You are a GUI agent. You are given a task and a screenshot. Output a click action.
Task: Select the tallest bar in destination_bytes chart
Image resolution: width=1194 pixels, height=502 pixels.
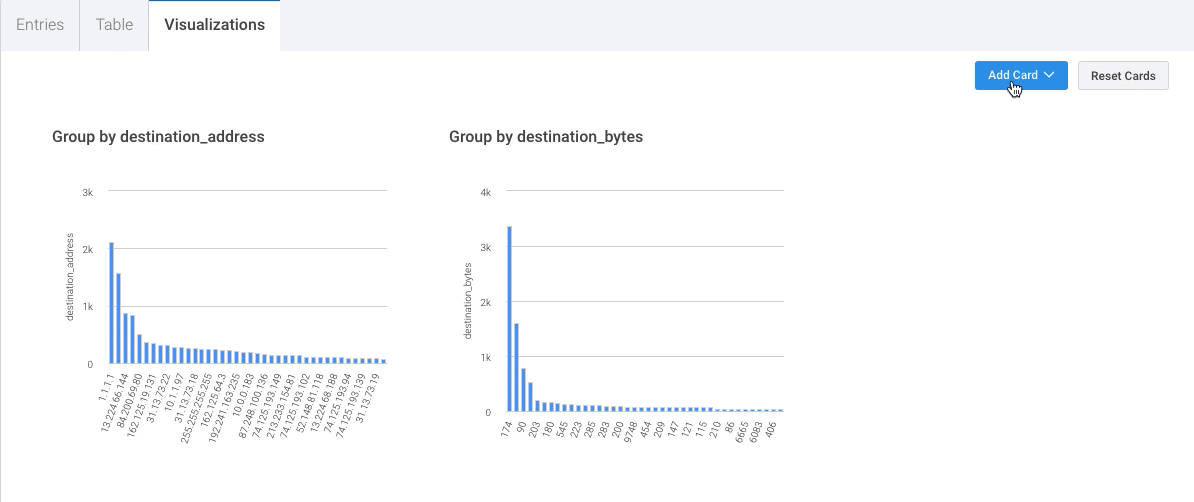509,318
